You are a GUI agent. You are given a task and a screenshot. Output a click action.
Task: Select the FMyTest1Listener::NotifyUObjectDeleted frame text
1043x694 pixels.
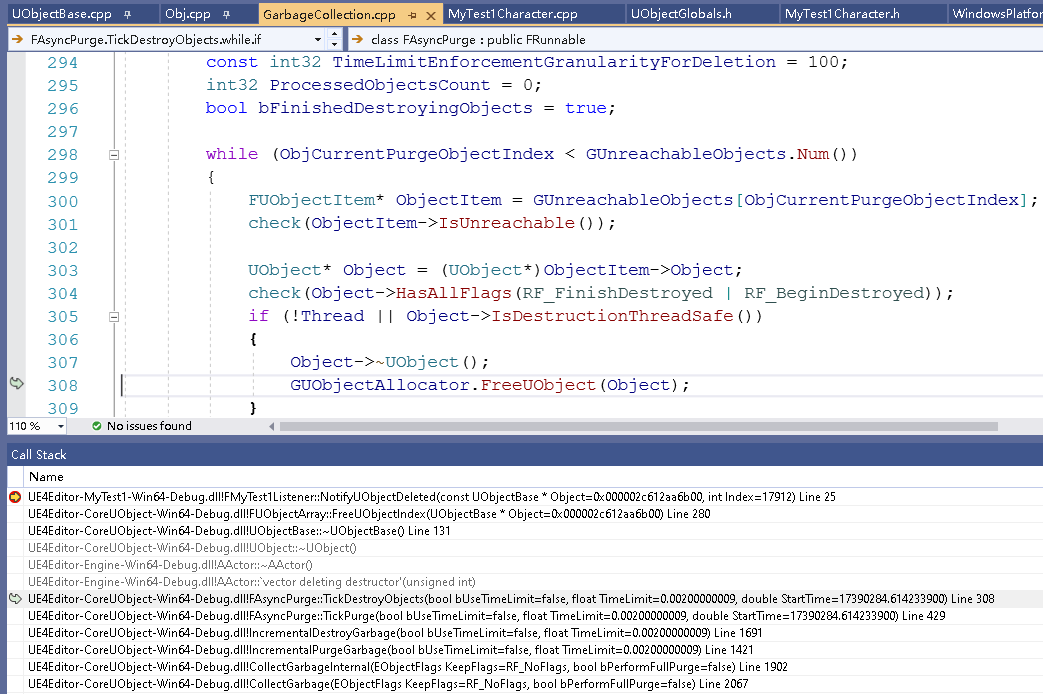coord(432,497)
